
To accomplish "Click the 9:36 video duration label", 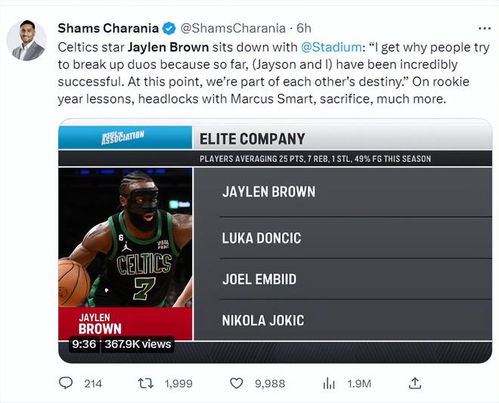I will (84, 344).
